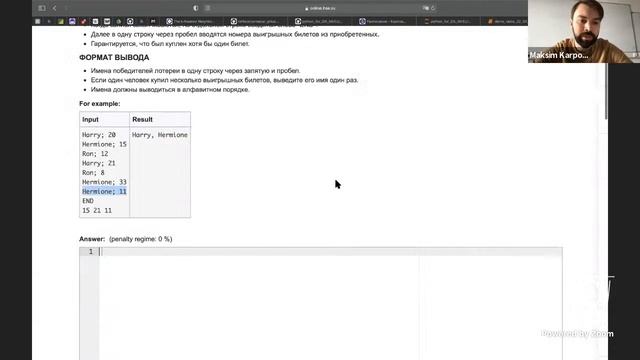Viewport: 640px width, 360px height.
Task: Toggle the Safari sidebar button
Action: [x=42, y=8]
